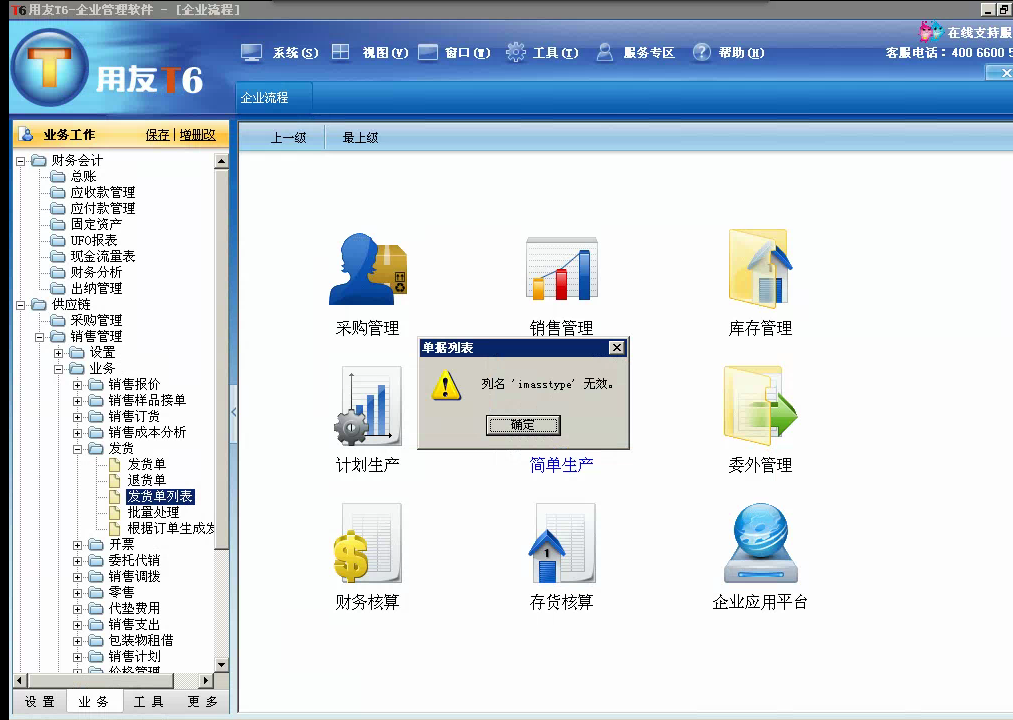Viewport: 1013px width, 720px height.
Task: Select 根据订单生成发 tree item
Action: coord(171,529)
